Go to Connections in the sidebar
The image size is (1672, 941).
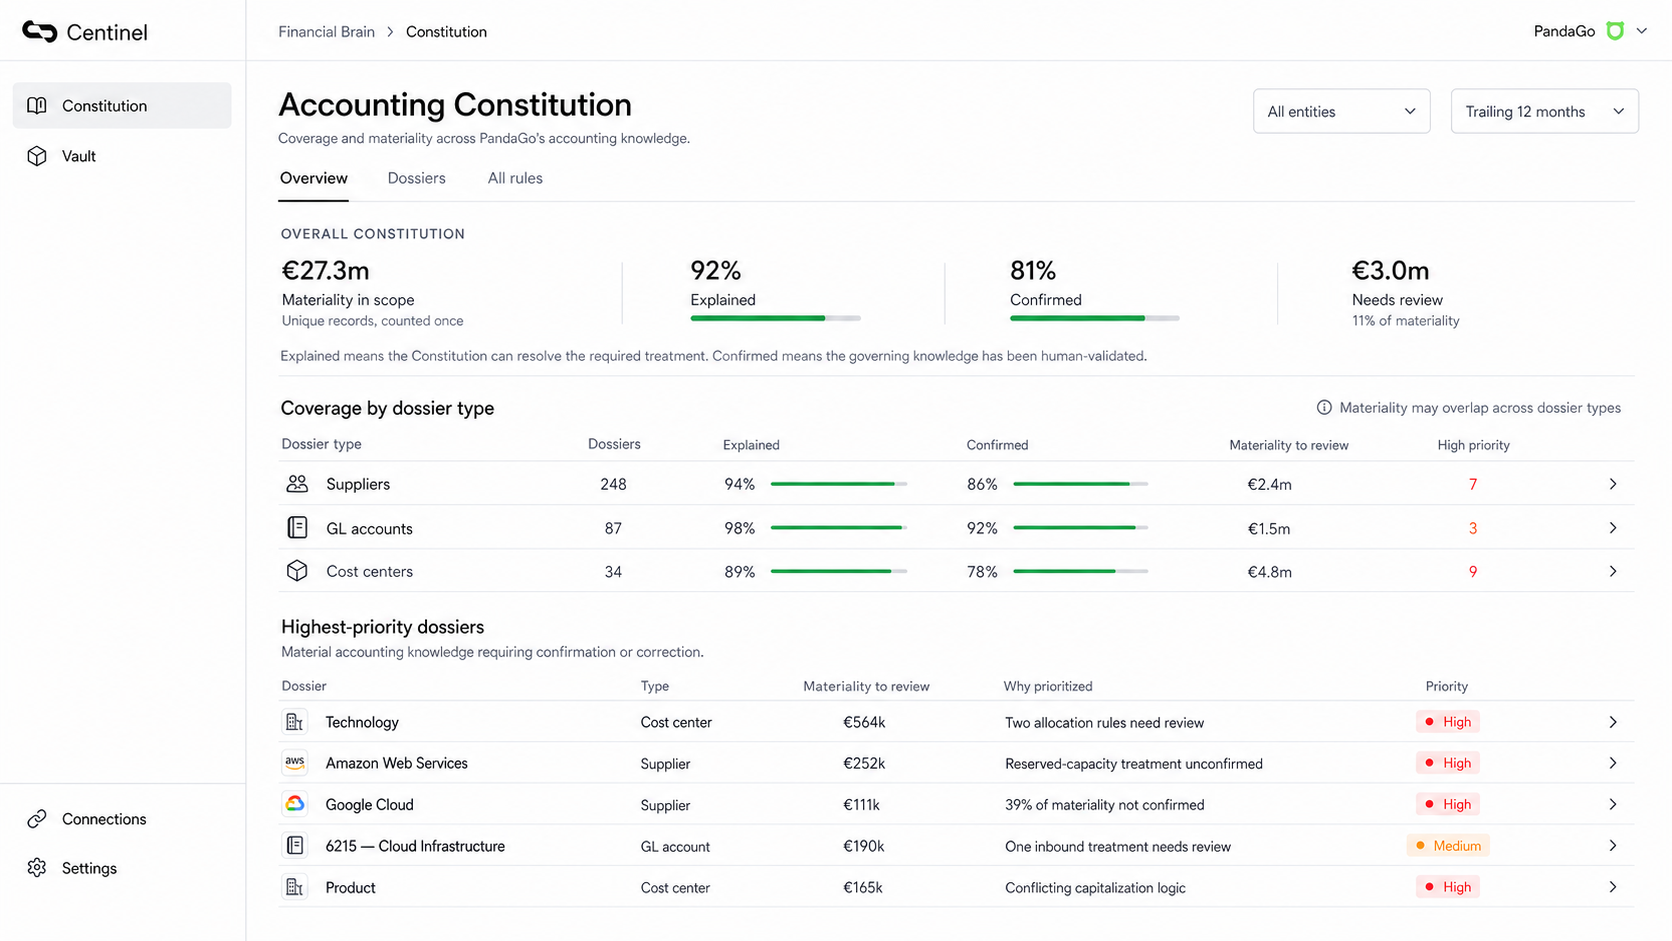tap(122, 819)
